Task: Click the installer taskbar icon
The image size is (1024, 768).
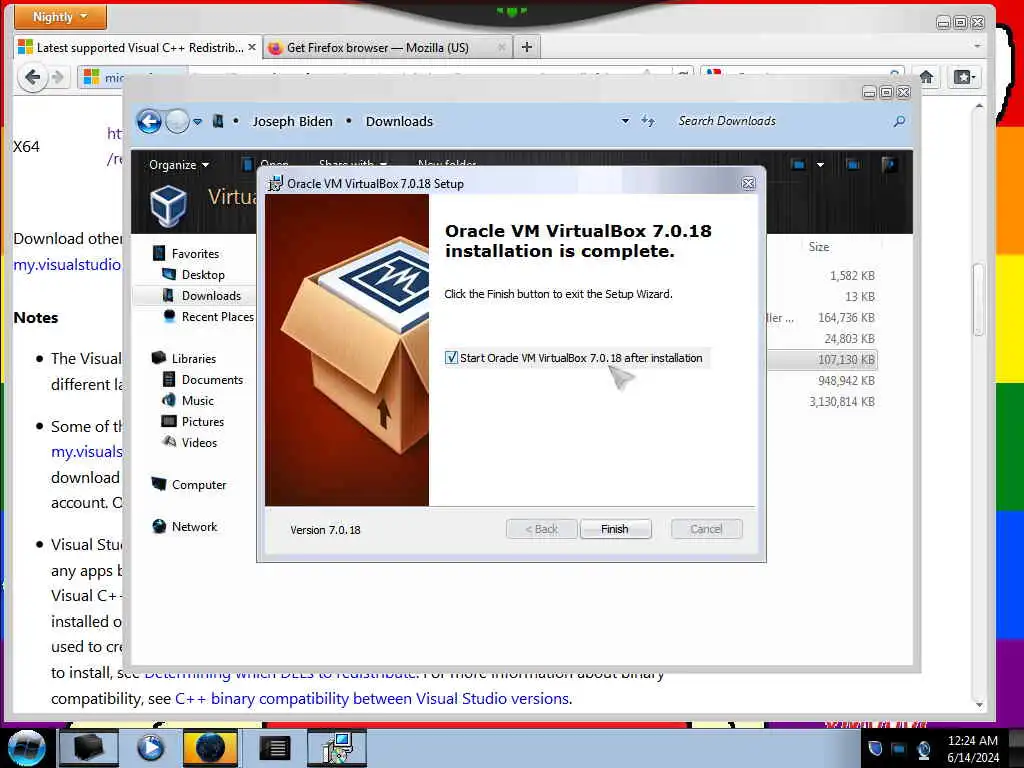Action: click(x=337, y=748)
